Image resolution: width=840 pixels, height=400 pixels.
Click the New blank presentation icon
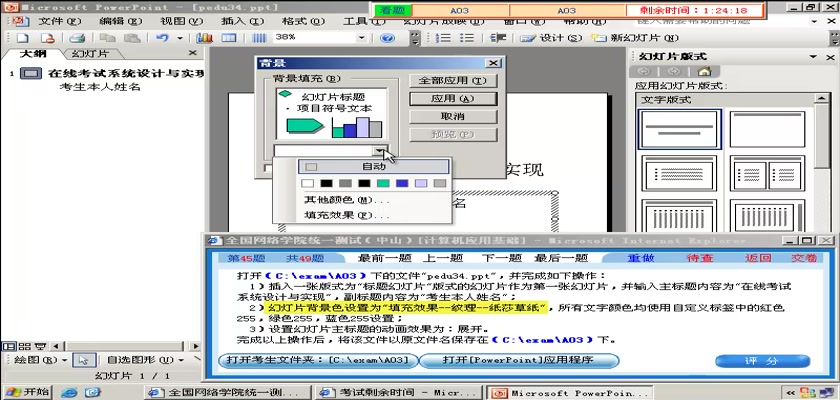23,38
